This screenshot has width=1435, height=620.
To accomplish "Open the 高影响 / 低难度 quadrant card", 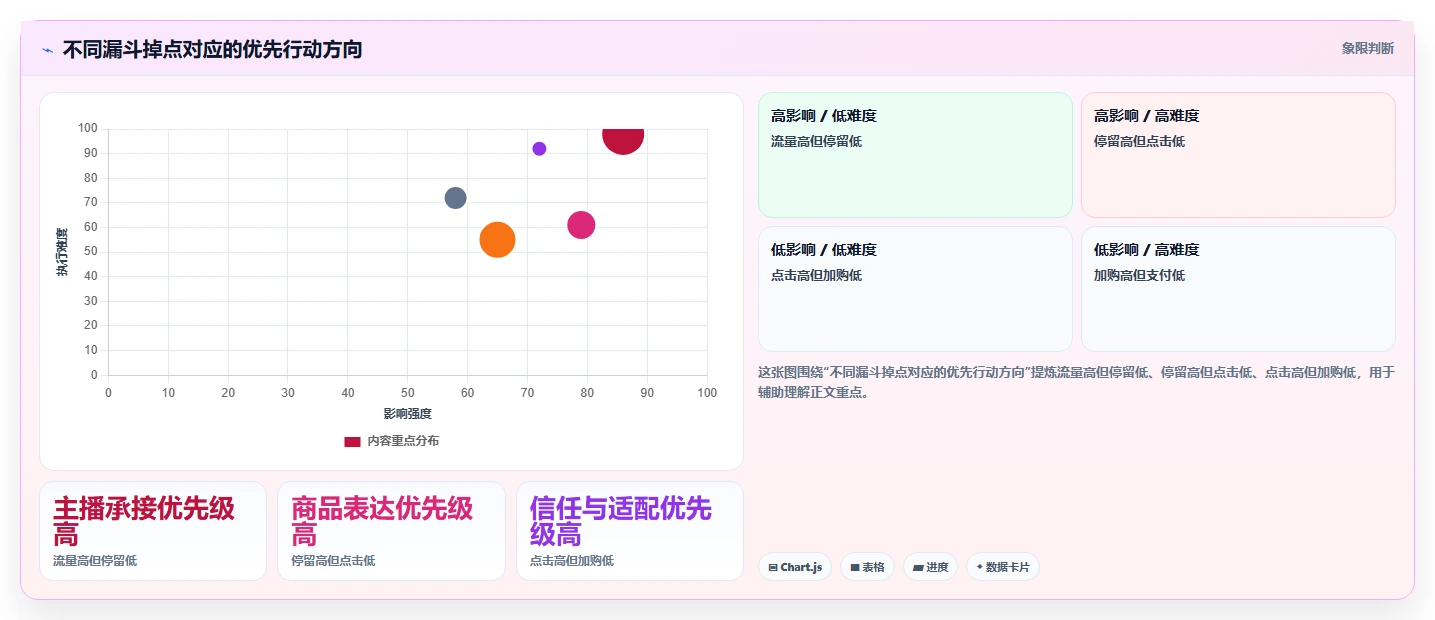I will coord(915,155).
